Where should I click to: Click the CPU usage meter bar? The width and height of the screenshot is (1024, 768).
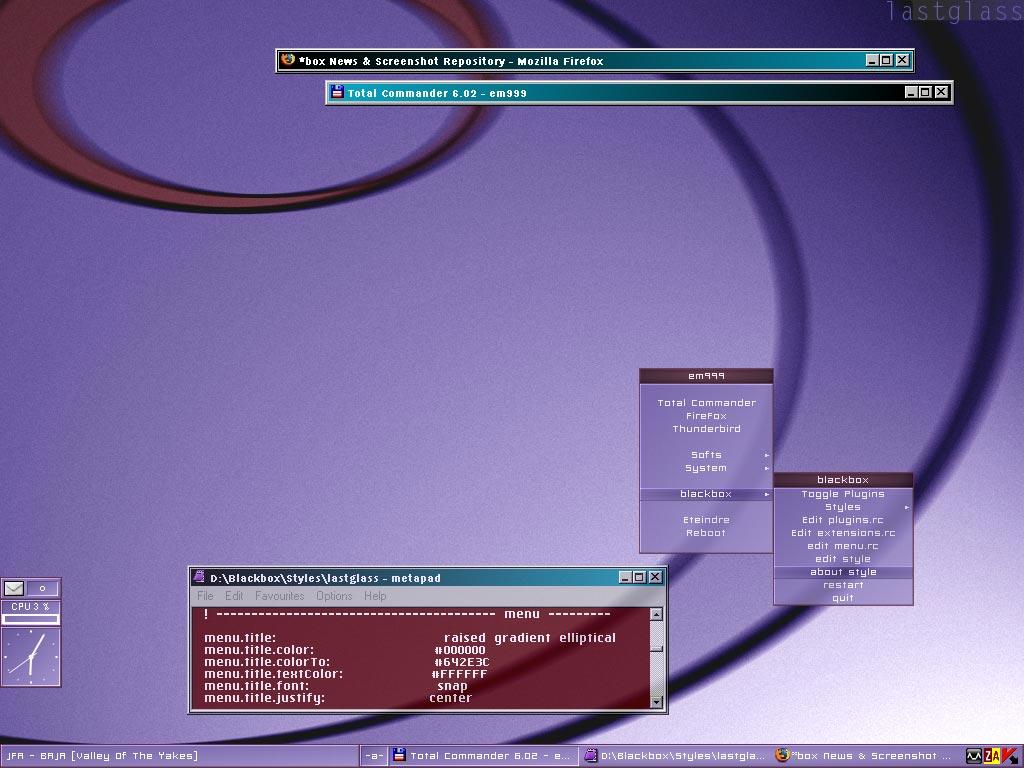(x=31, y=618)
